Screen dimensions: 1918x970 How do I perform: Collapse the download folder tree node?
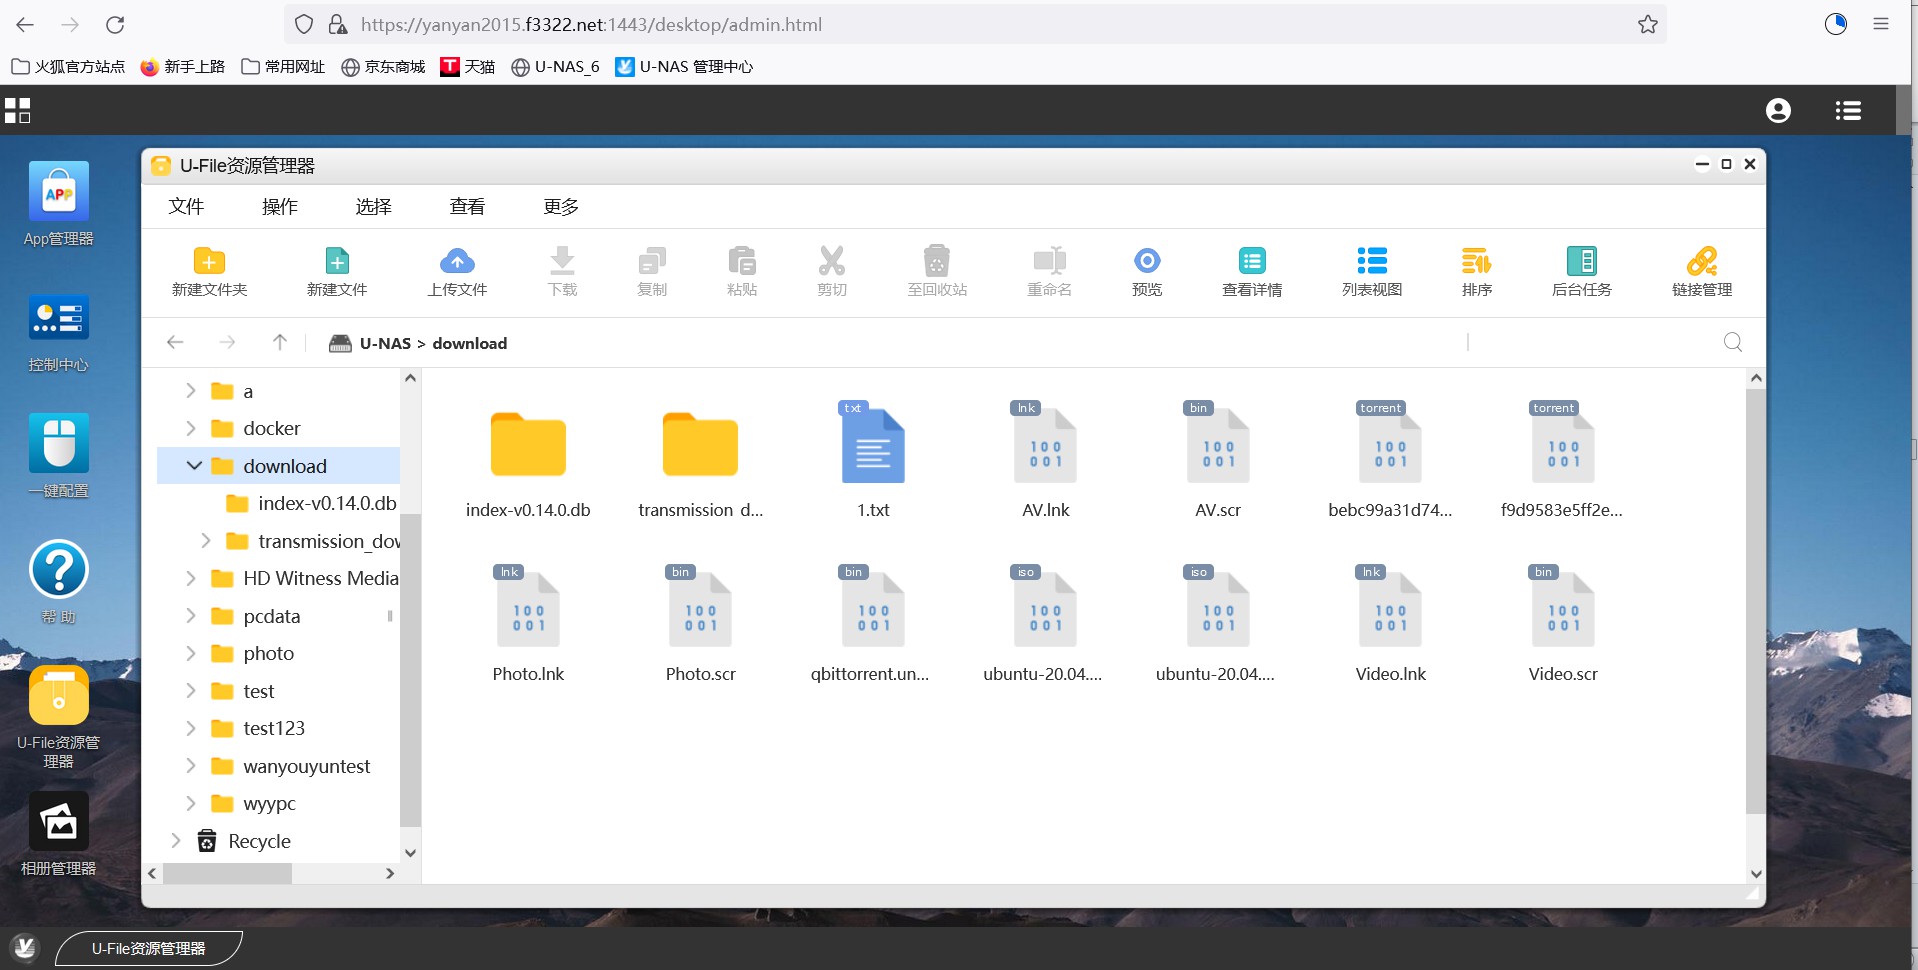194,466
